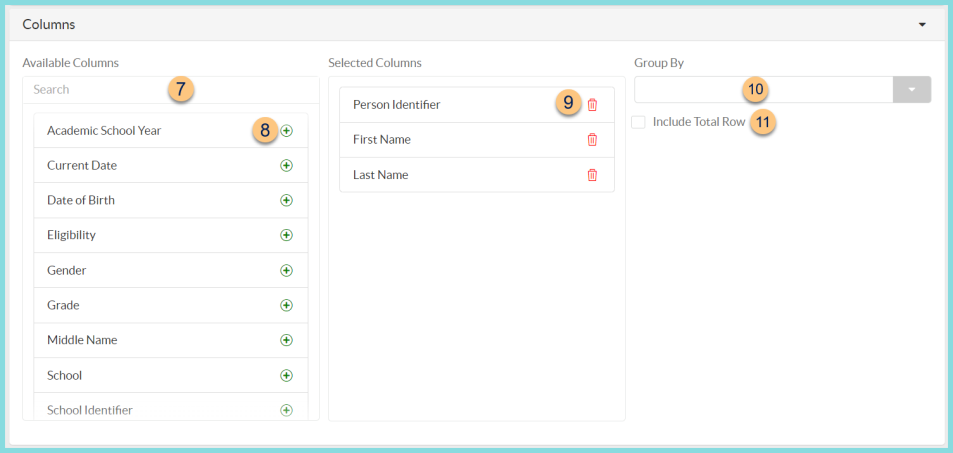Click the Columns panel header title

click(49, 24)
